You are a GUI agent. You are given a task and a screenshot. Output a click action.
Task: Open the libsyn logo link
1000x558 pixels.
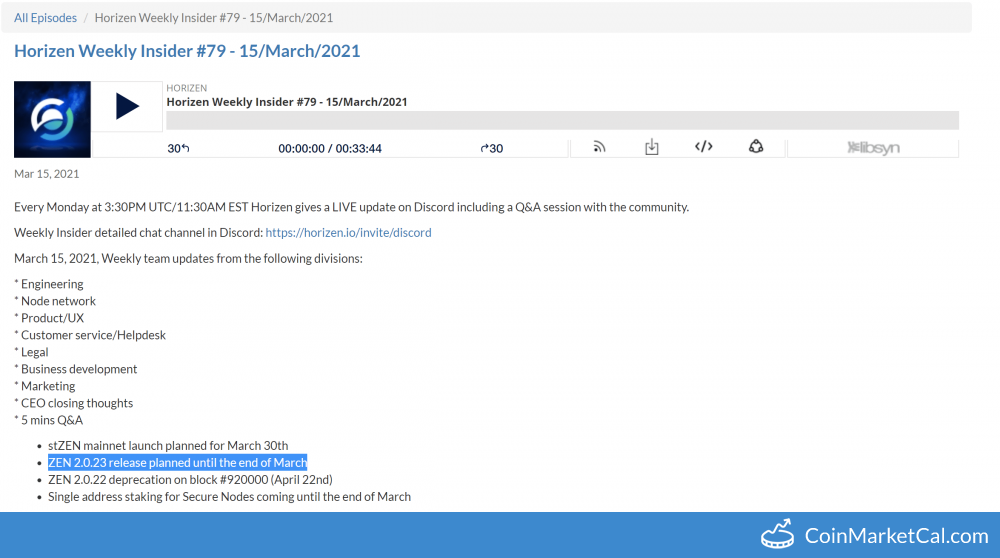(x=873, y=148)
